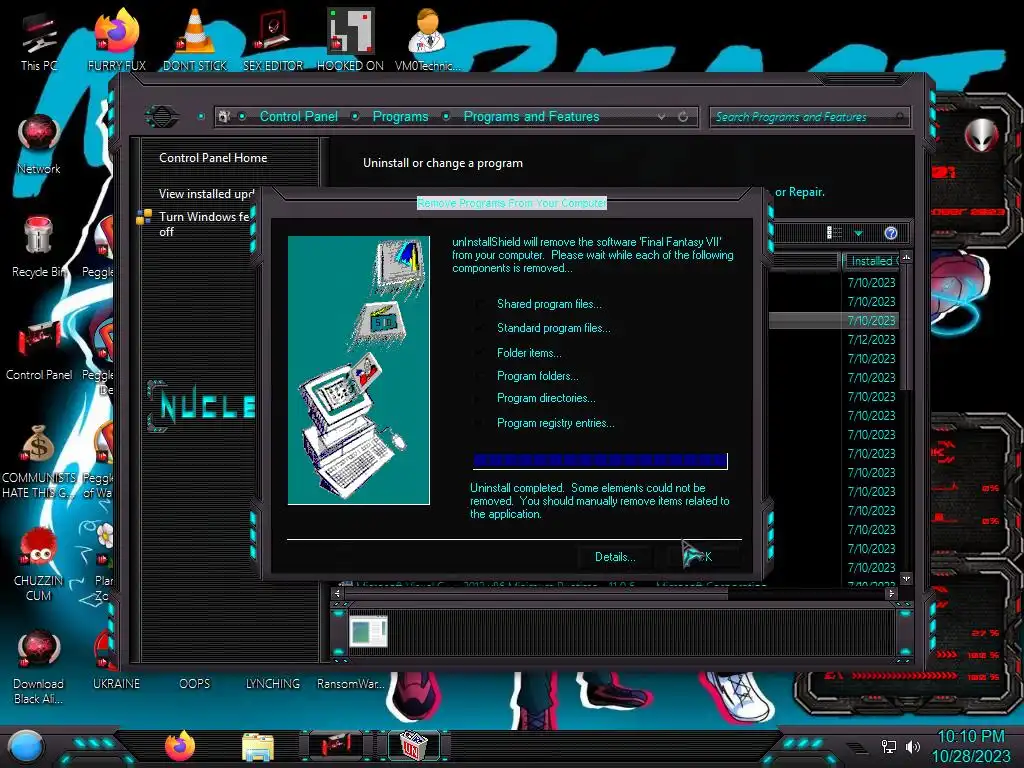Screen dimensions: 1024x768
Task: Click the View installed updates link
Action: (x=206, y=193)
